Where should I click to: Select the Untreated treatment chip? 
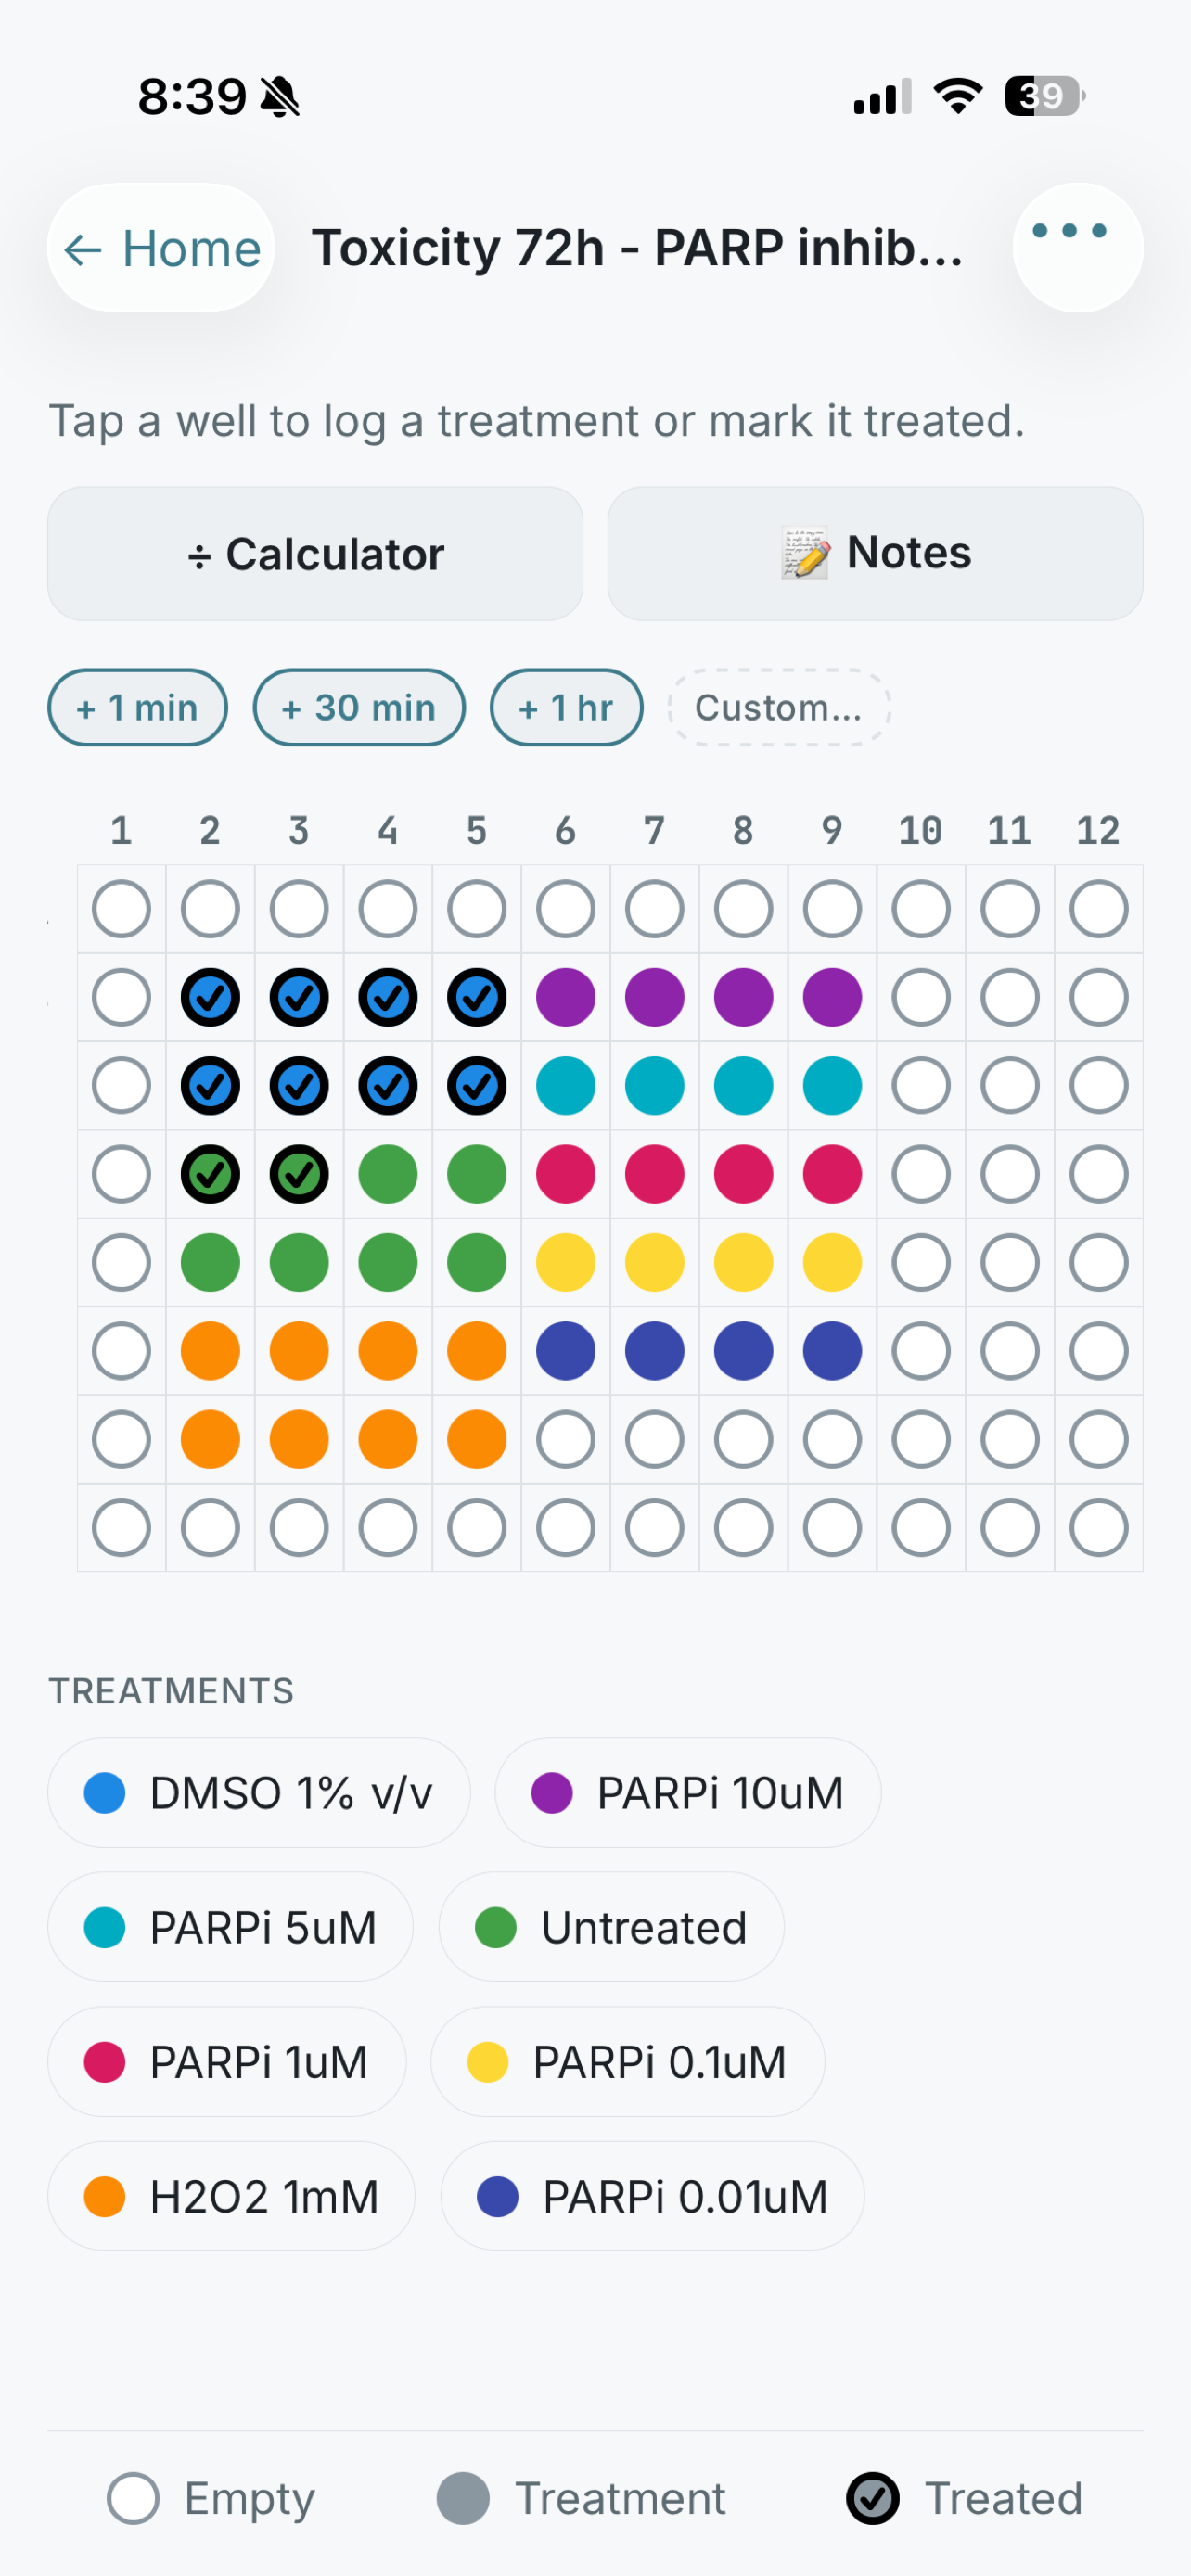click(611, 1927)
